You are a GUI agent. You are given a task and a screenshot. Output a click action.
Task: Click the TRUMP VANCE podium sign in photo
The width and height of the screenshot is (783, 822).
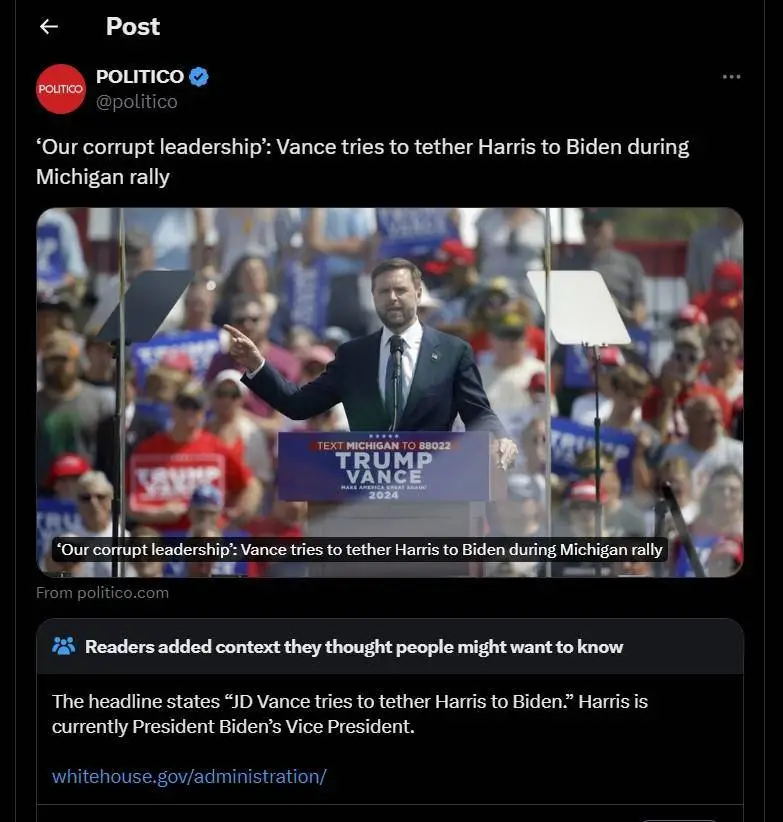pos(384,465)
